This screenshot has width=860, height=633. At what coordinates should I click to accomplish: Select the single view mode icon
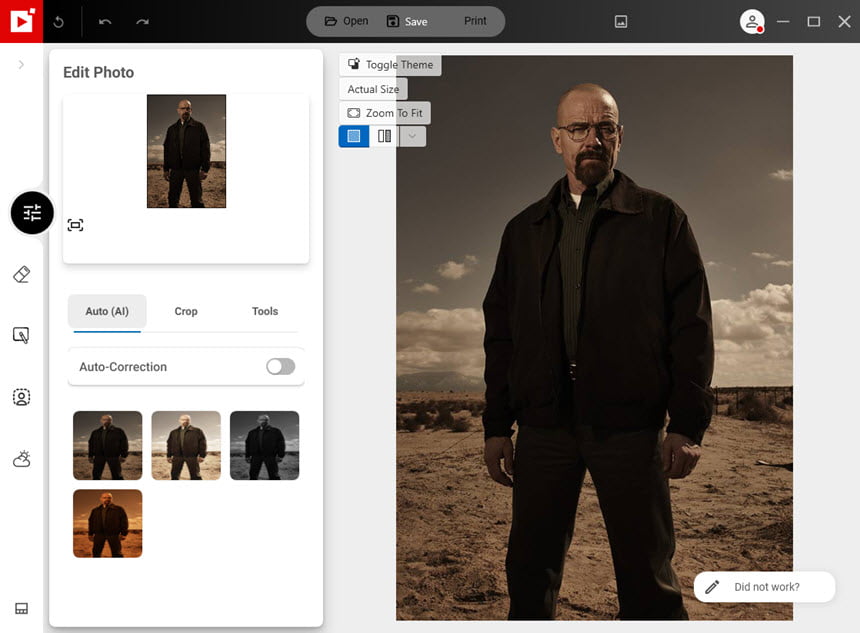354,136
